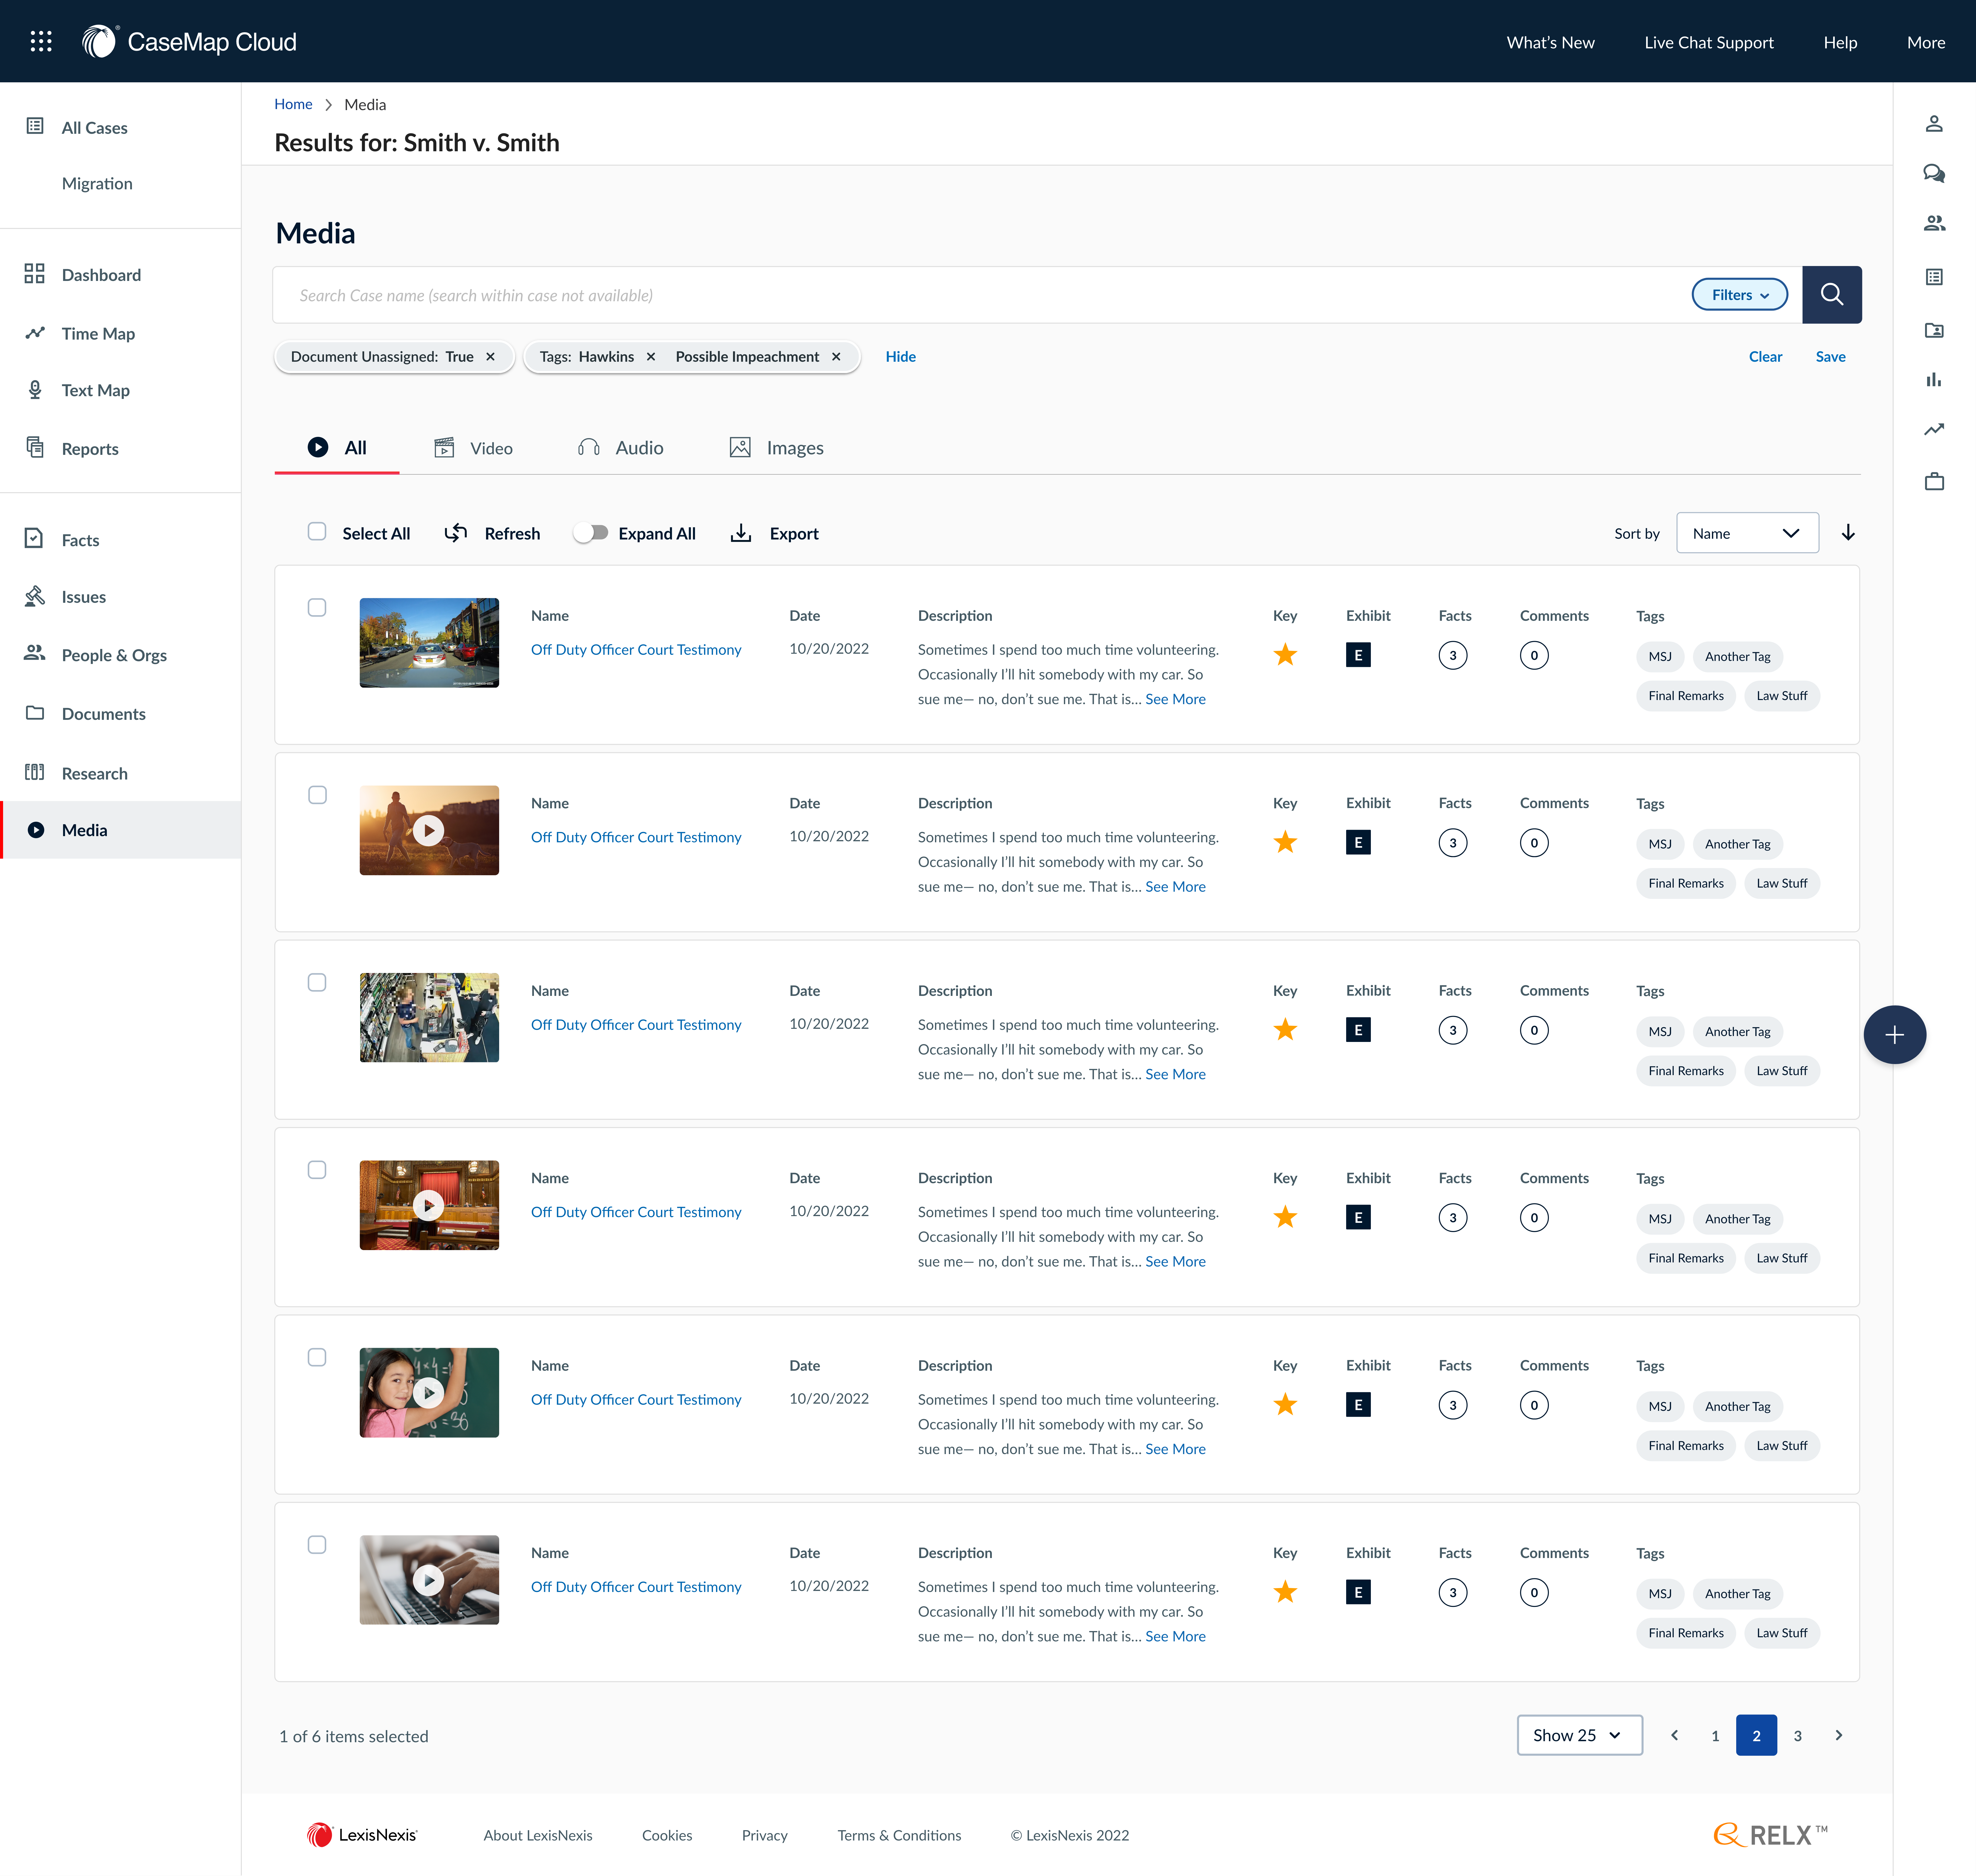Check the first media row checkbox
Screen dimensions: 1976x1876
pos(317,608)
